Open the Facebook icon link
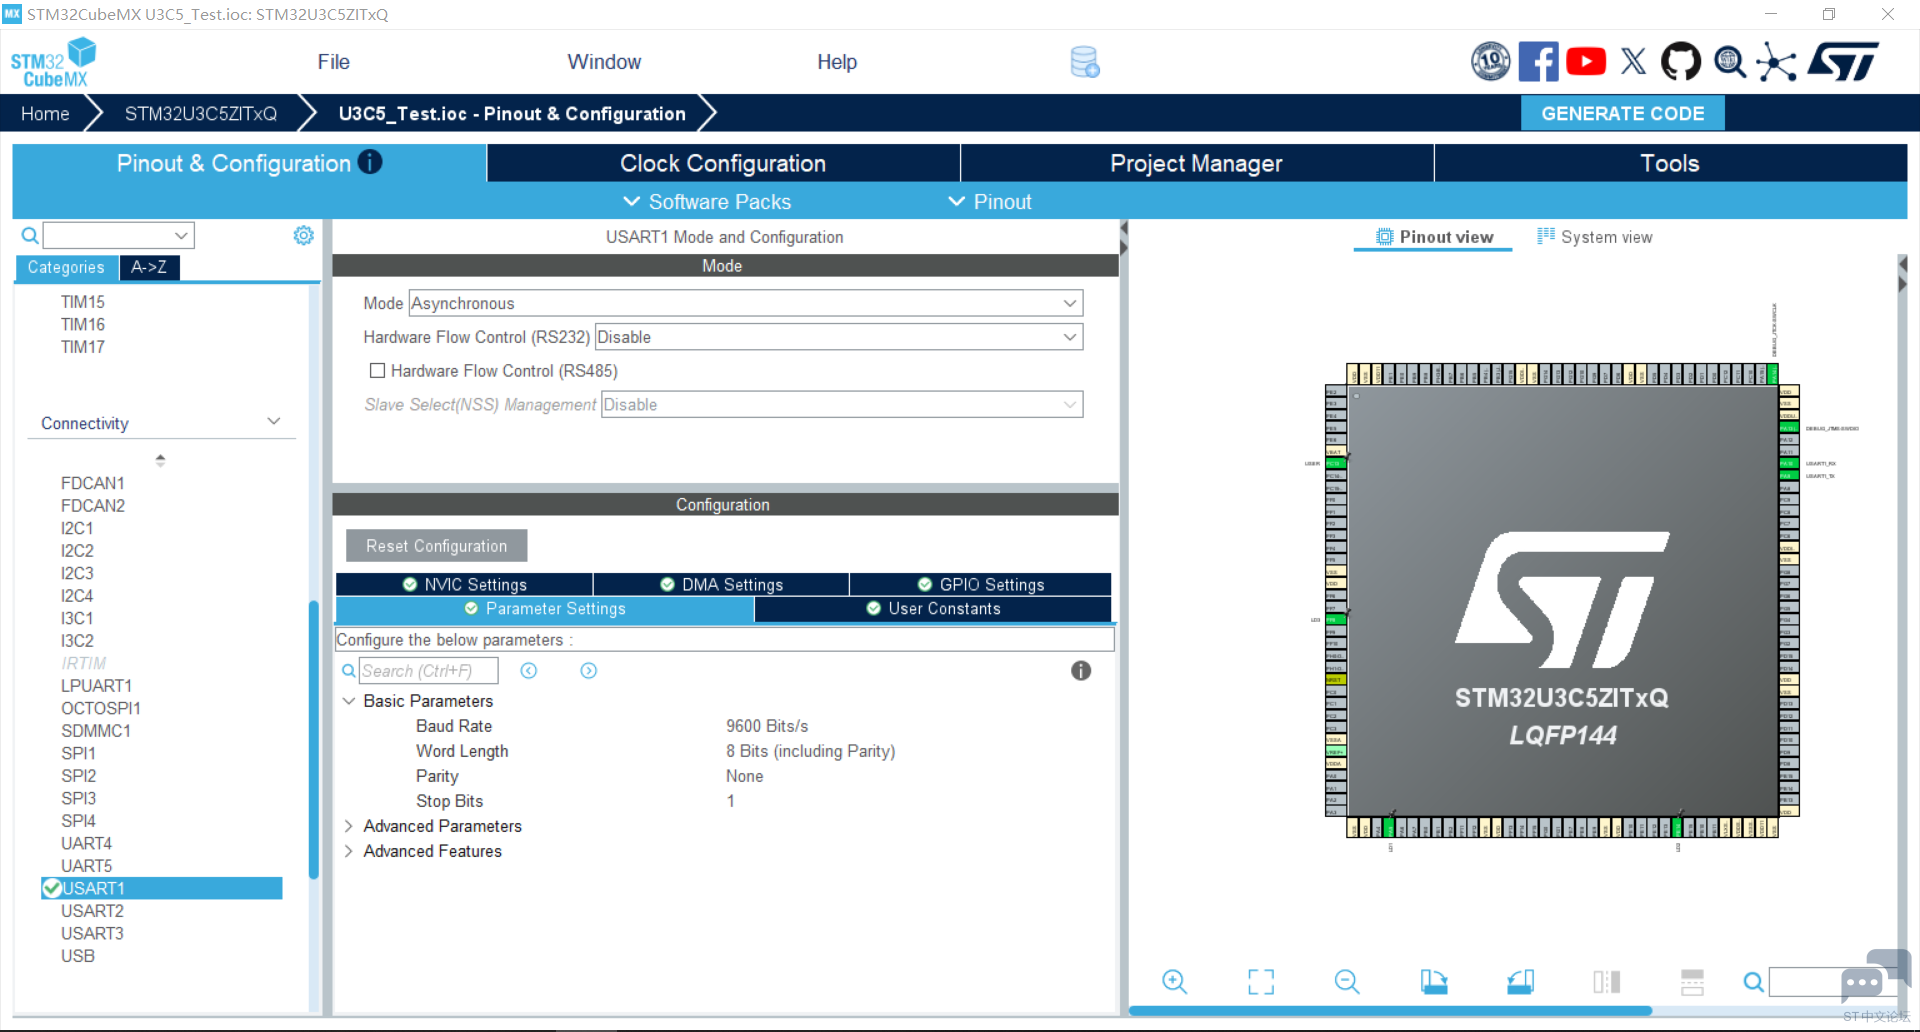 (1538, 62)
